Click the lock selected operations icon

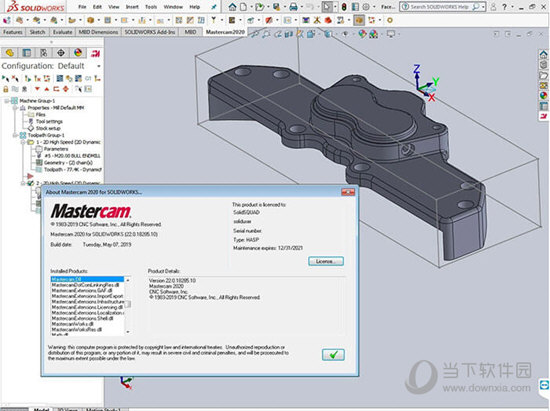(x=6, y=89)
